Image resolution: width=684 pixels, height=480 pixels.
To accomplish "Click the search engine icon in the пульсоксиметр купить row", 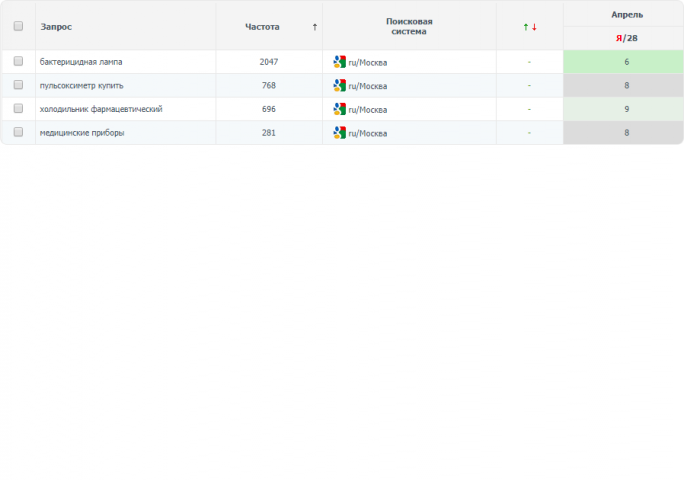I will pyautogui.click(x=339, y=86).
